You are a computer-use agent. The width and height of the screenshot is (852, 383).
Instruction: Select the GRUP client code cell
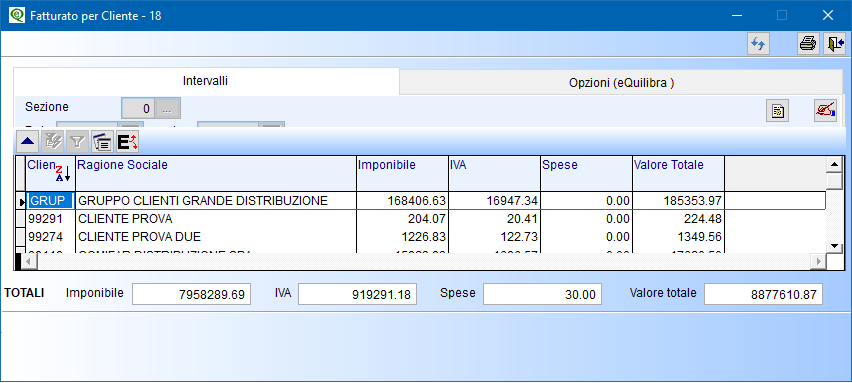point(51,201)
